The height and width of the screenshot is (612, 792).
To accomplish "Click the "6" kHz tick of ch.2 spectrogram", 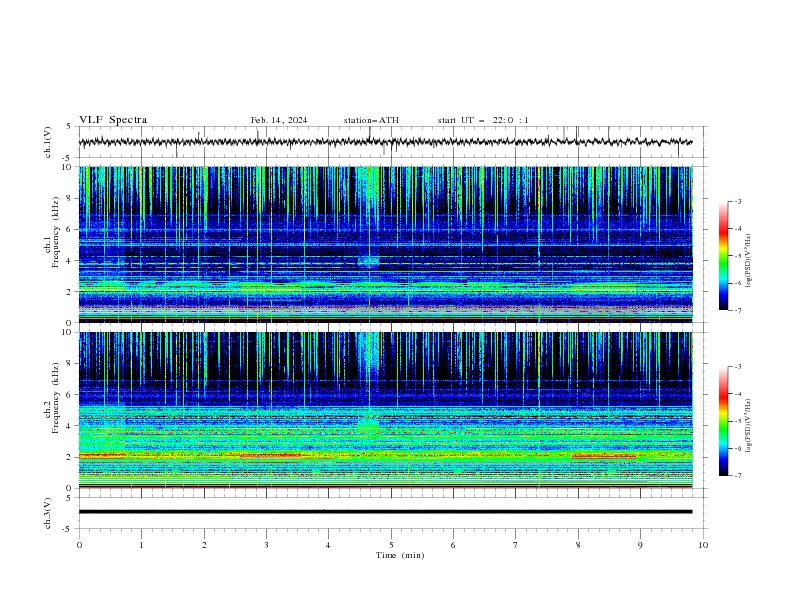I will 69,395.
